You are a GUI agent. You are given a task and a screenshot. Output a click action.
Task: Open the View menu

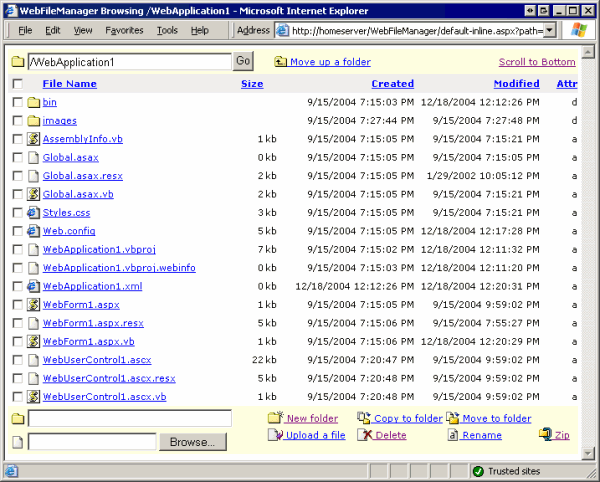(x=83, y=30)
